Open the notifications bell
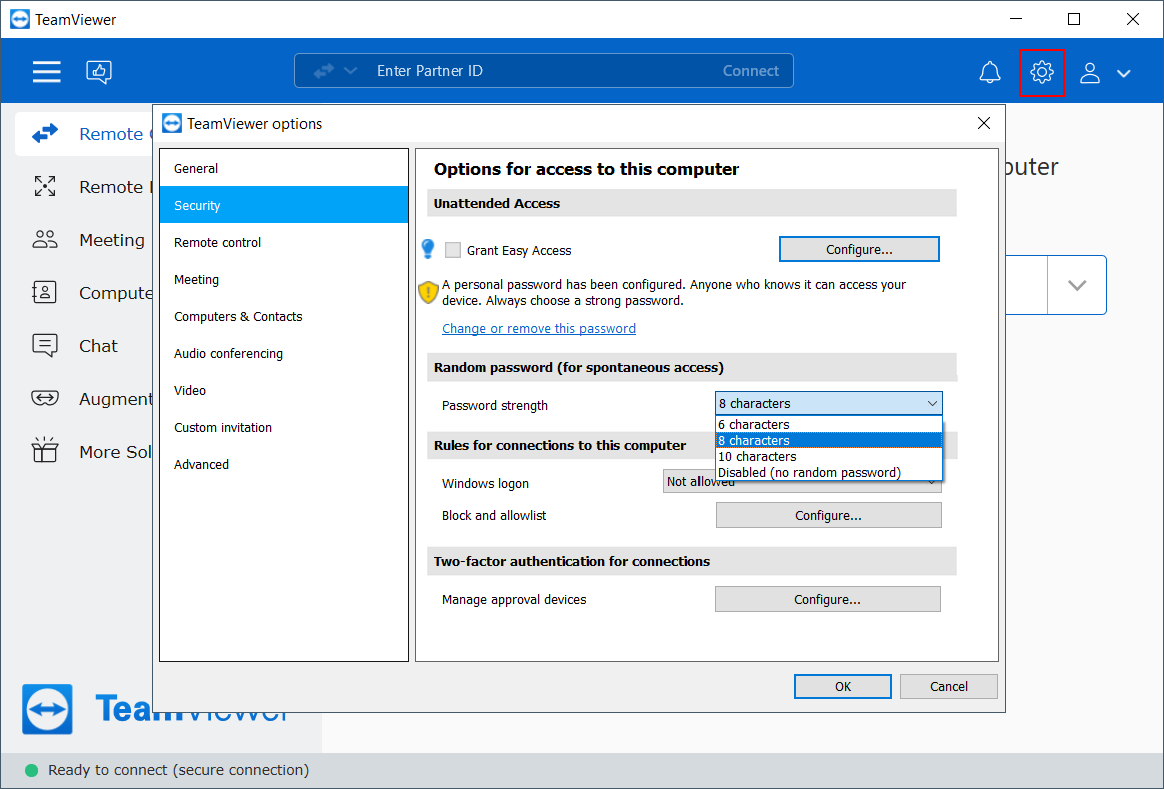Screen dimensions: 1164x789 click(x=989, y=71)
